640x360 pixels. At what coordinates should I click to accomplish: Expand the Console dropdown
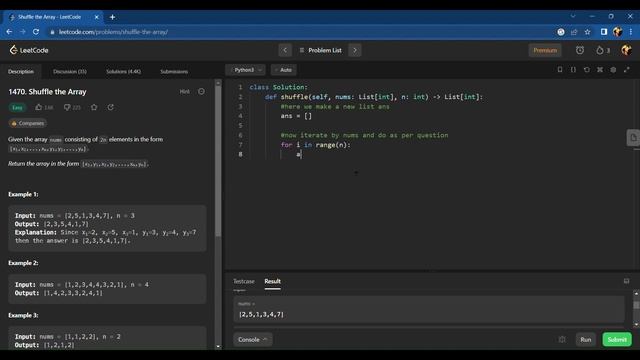[x=253, y=340]
